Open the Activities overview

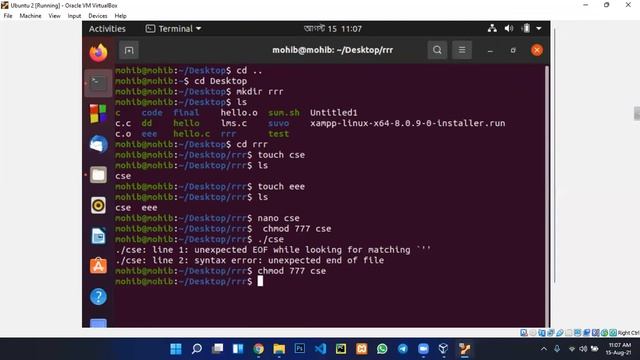pos(107,29)
